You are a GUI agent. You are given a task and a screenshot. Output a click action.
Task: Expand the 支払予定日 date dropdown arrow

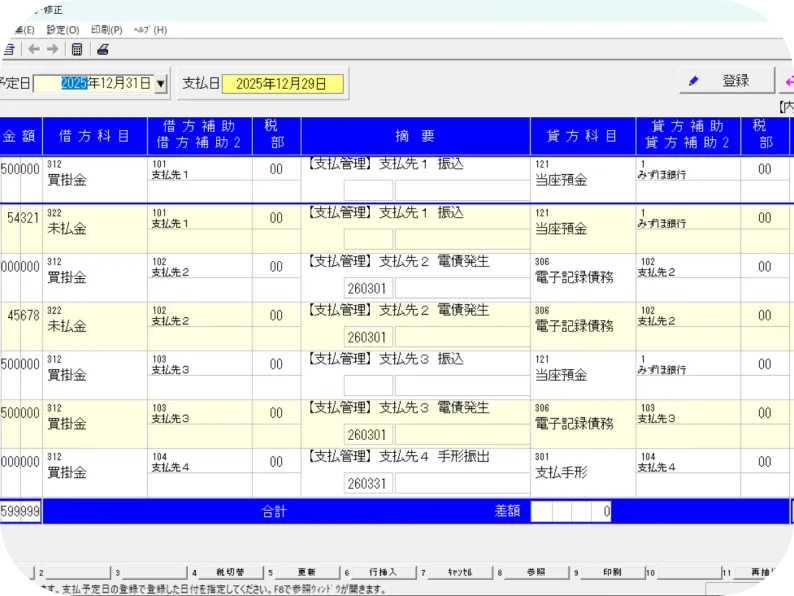[160, 84]
